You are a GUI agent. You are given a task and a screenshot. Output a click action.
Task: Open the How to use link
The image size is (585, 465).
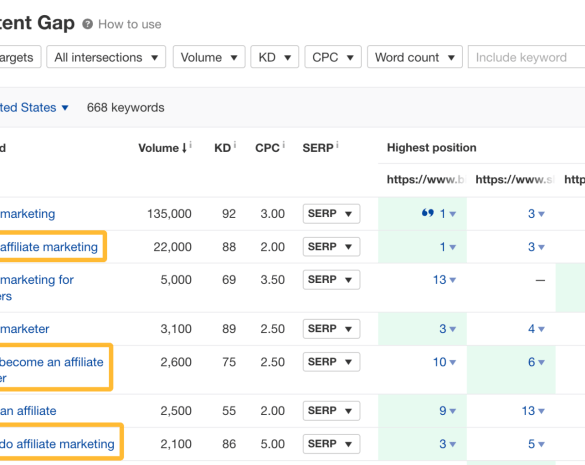point(129,24)
